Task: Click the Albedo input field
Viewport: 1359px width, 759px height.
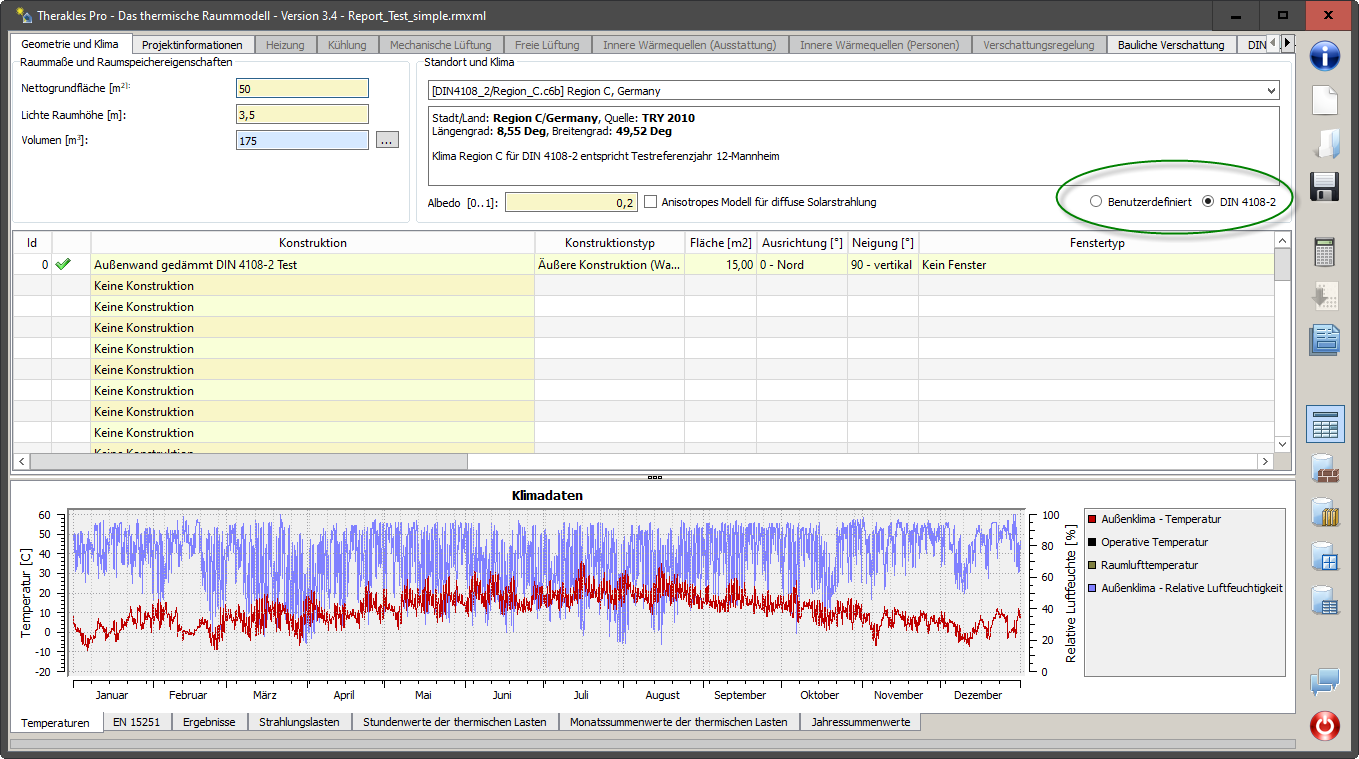Action: point(571,202)
